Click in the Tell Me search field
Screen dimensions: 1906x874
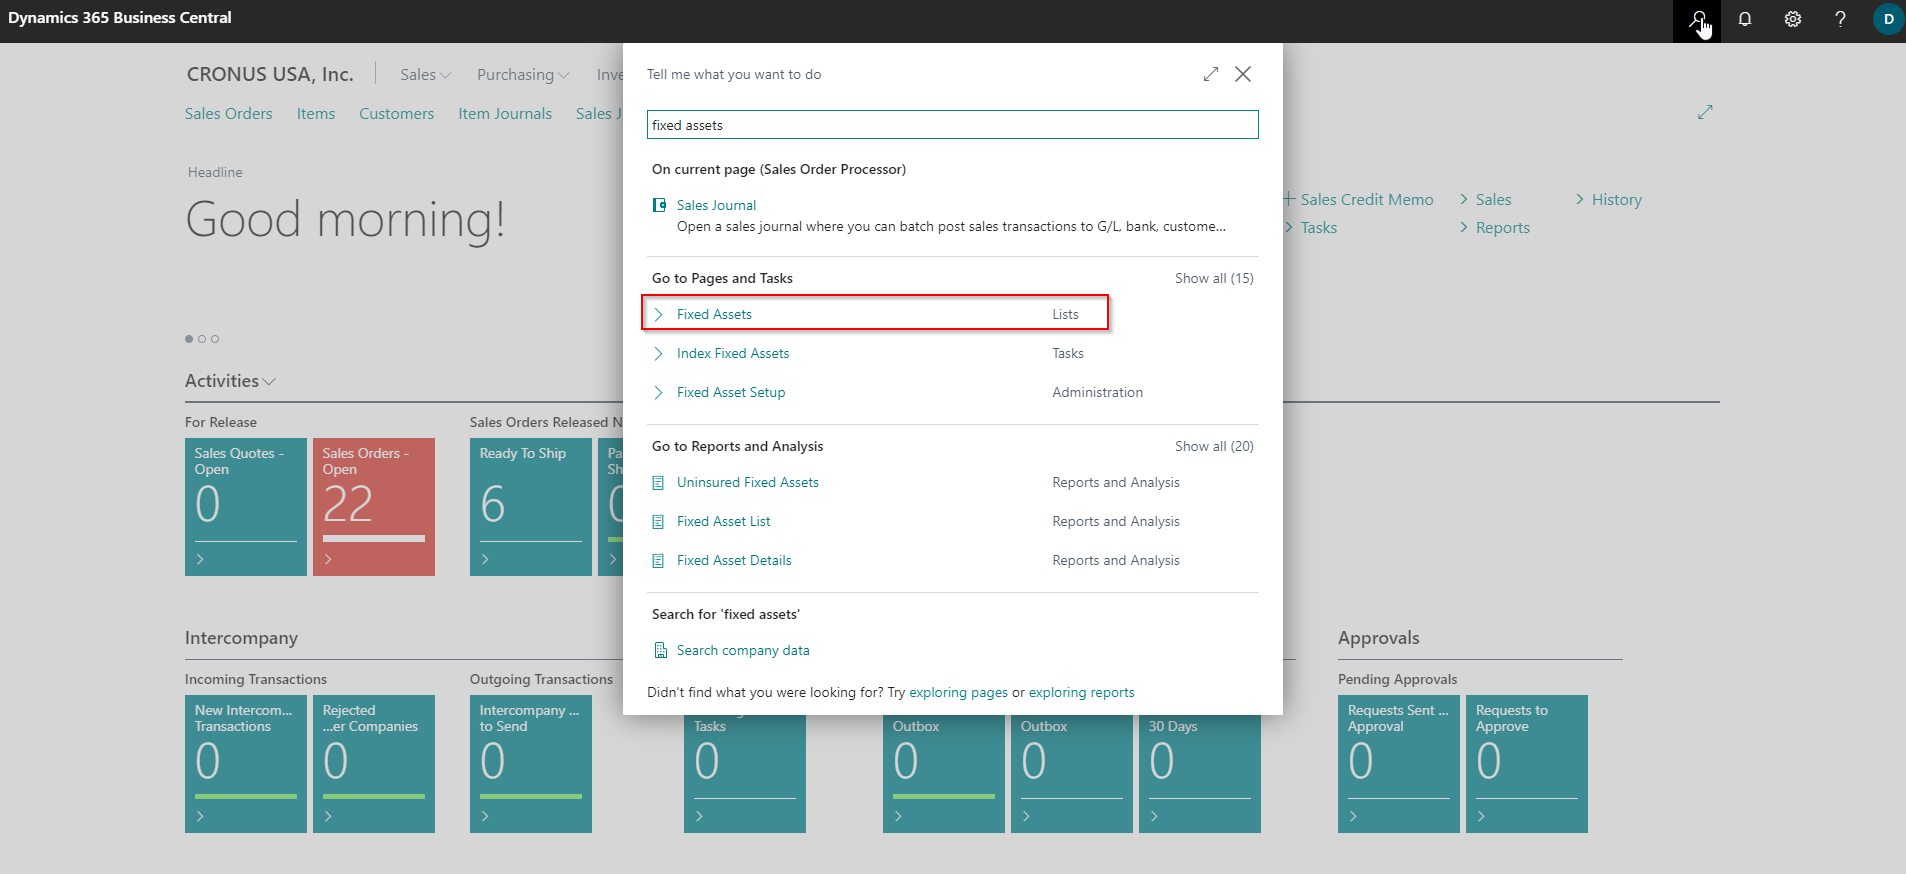(x=952, y=125)
